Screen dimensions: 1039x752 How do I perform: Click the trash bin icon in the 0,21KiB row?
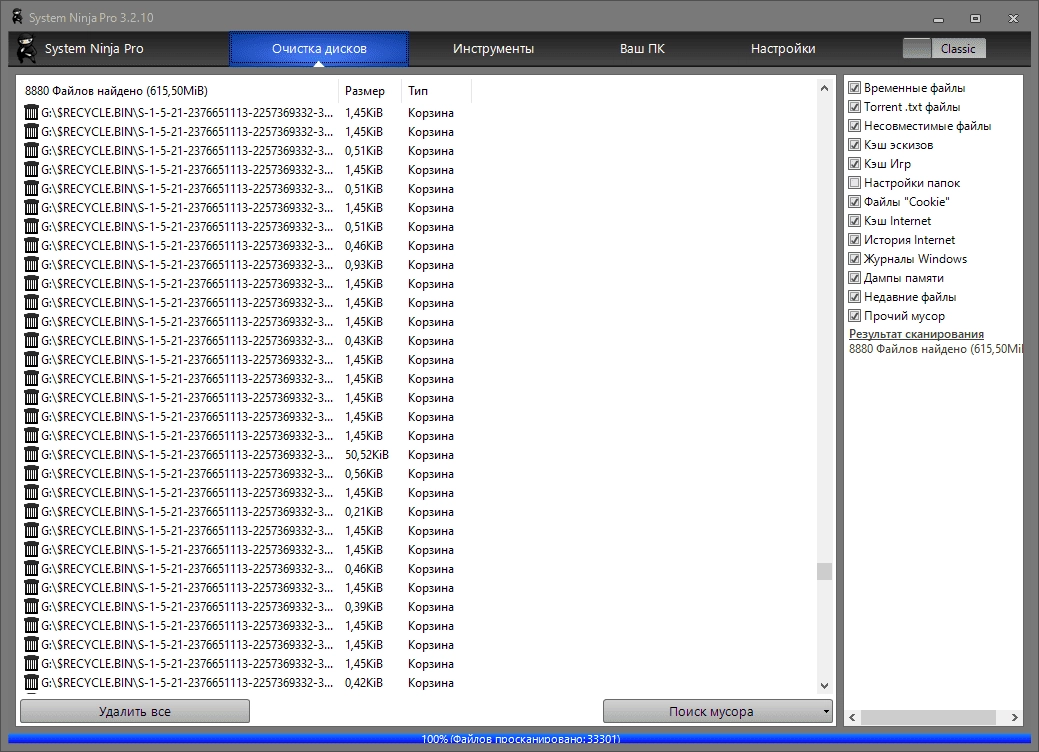tap(31, 511)
